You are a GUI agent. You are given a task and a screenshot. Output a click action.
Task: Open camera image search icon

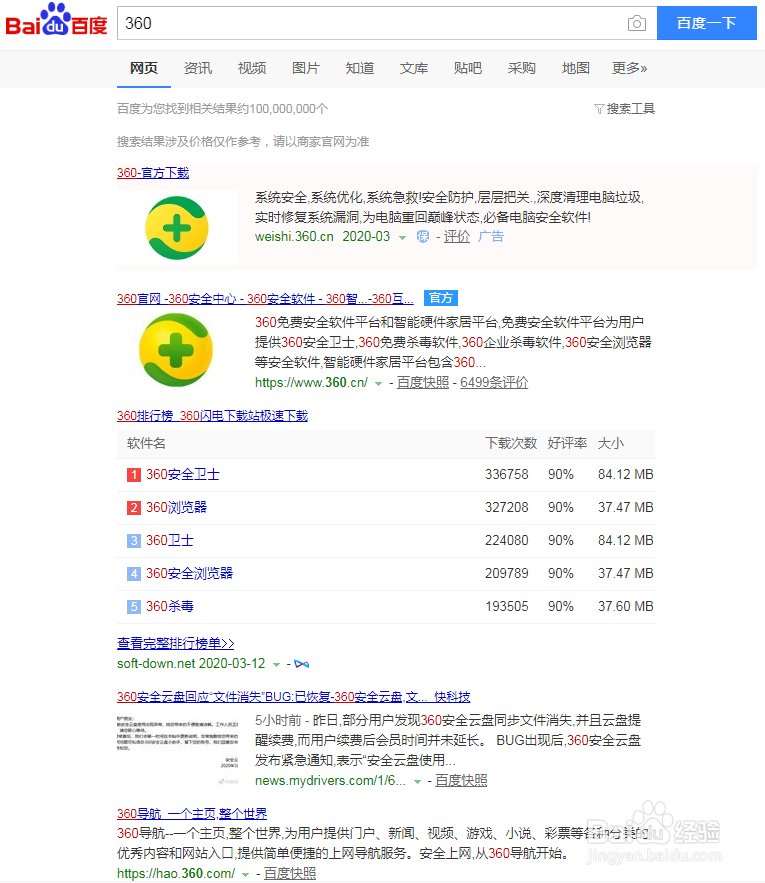tap(637, 24)
